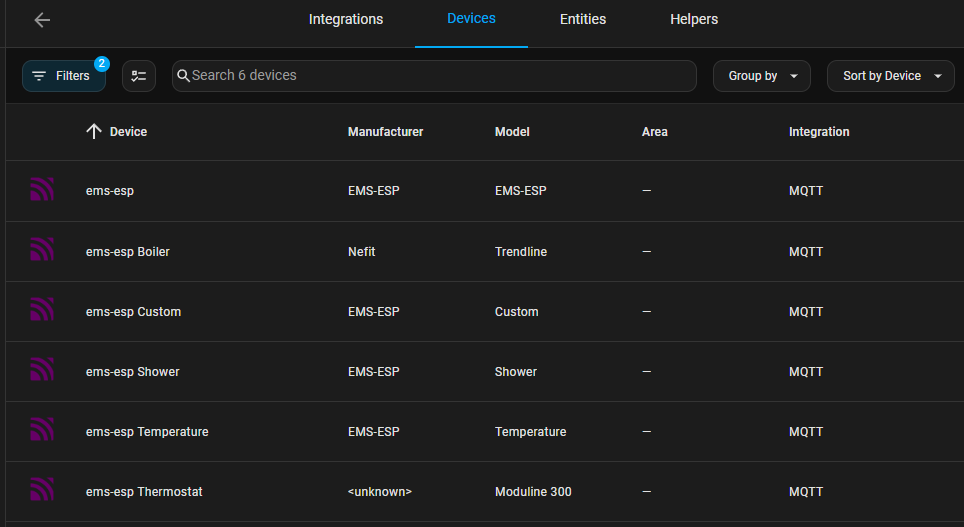Click the MQTT icon for ems-esp Shower

41,370
